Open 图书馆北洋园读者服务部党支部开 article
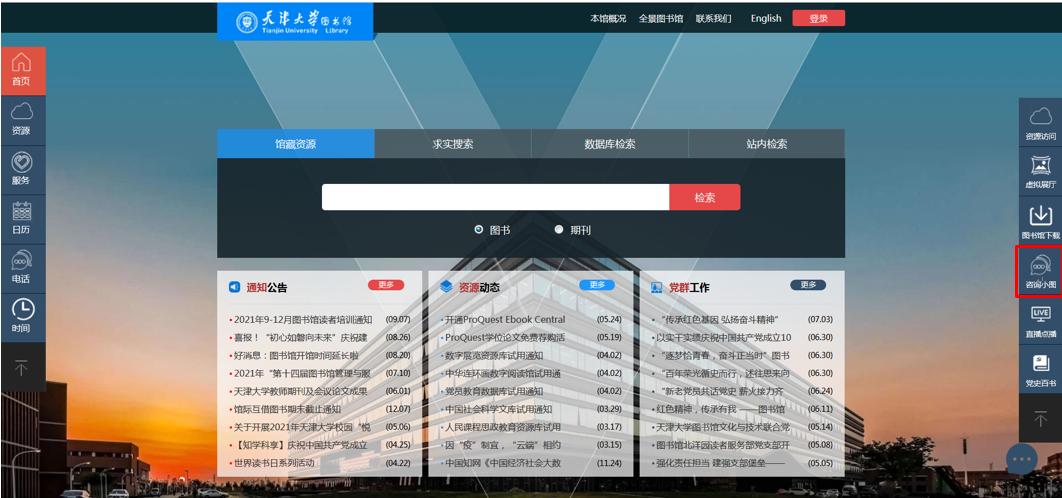Screen dimensions: 1062x498 pos(723,445)
